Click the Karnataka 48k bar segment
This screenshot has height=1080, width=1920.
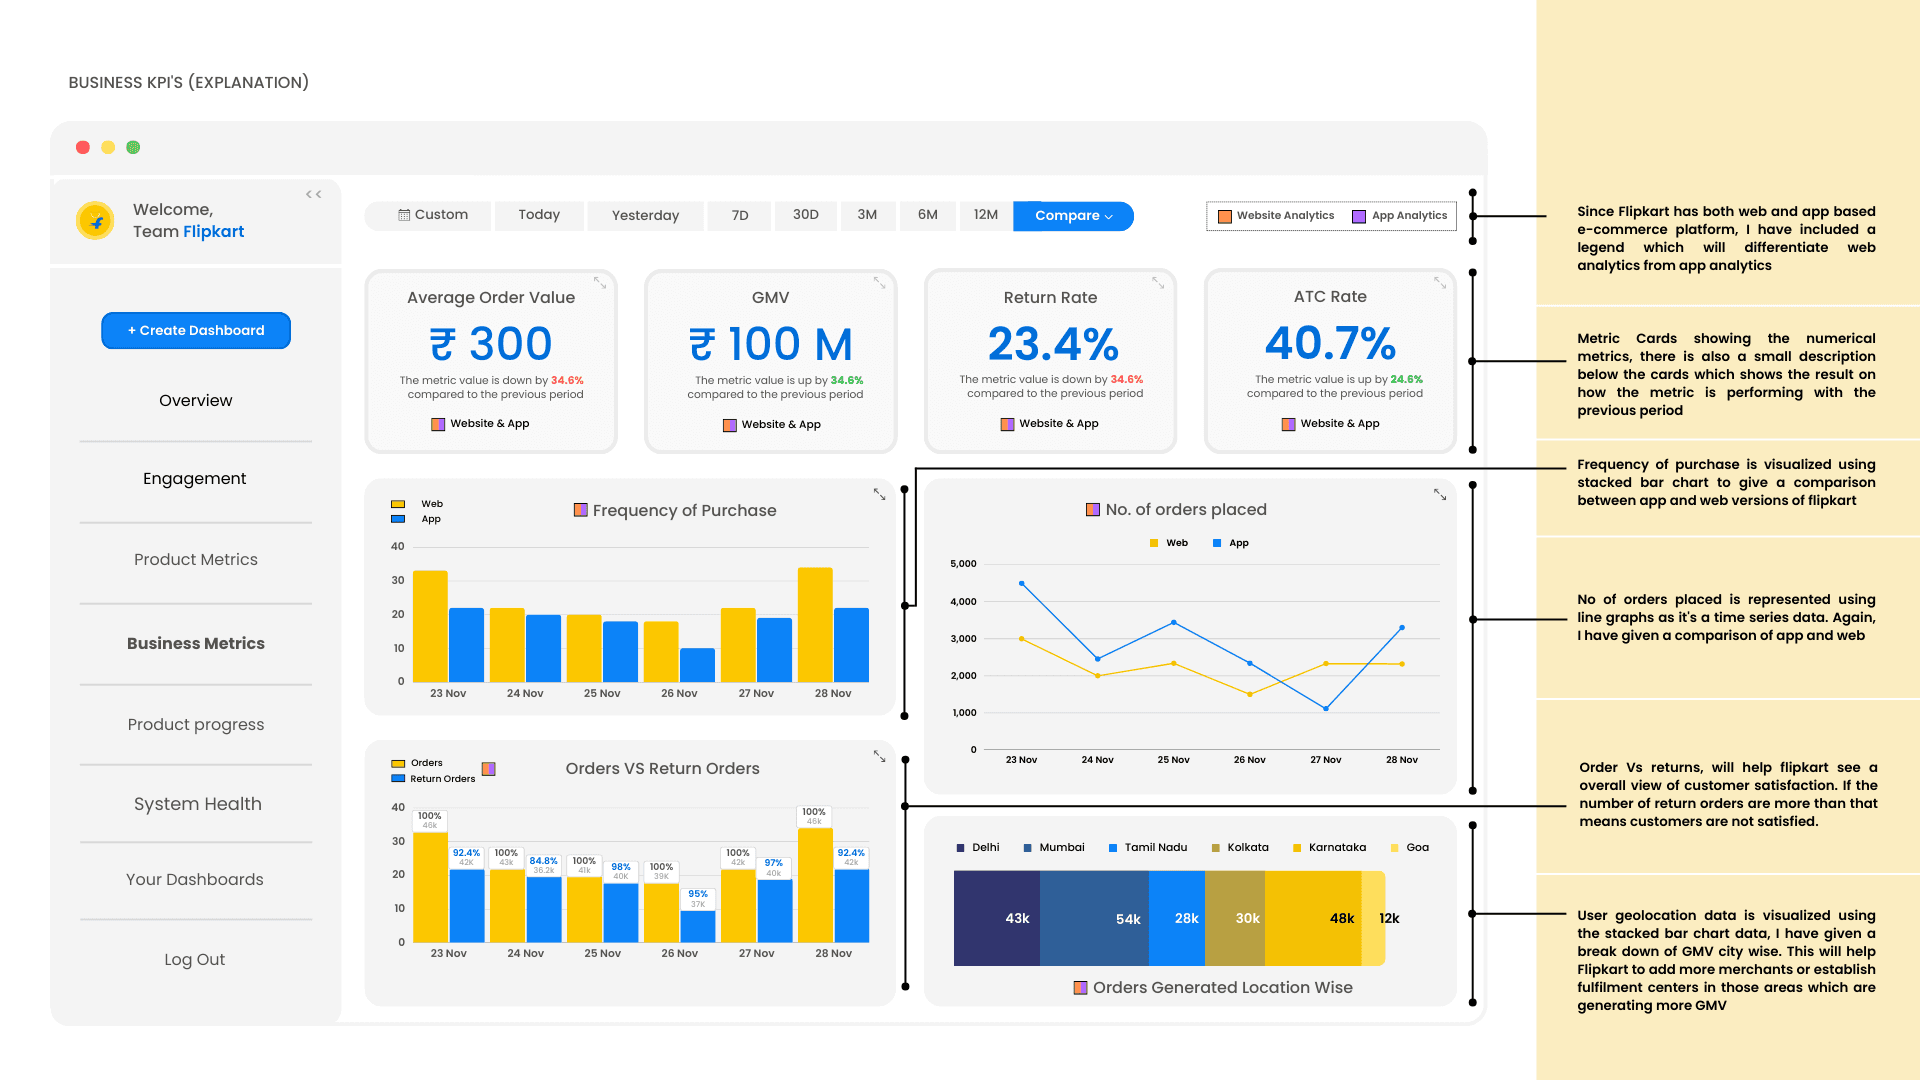coord(1313,918)
